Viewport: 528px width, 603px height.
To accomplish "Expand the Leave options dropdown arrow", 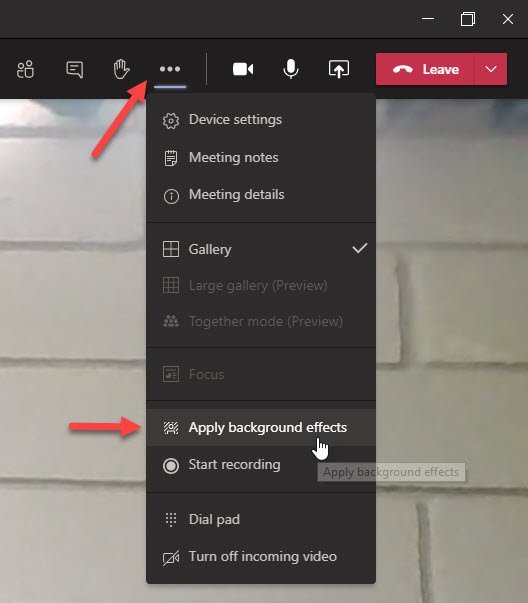I will coord(491,69).
